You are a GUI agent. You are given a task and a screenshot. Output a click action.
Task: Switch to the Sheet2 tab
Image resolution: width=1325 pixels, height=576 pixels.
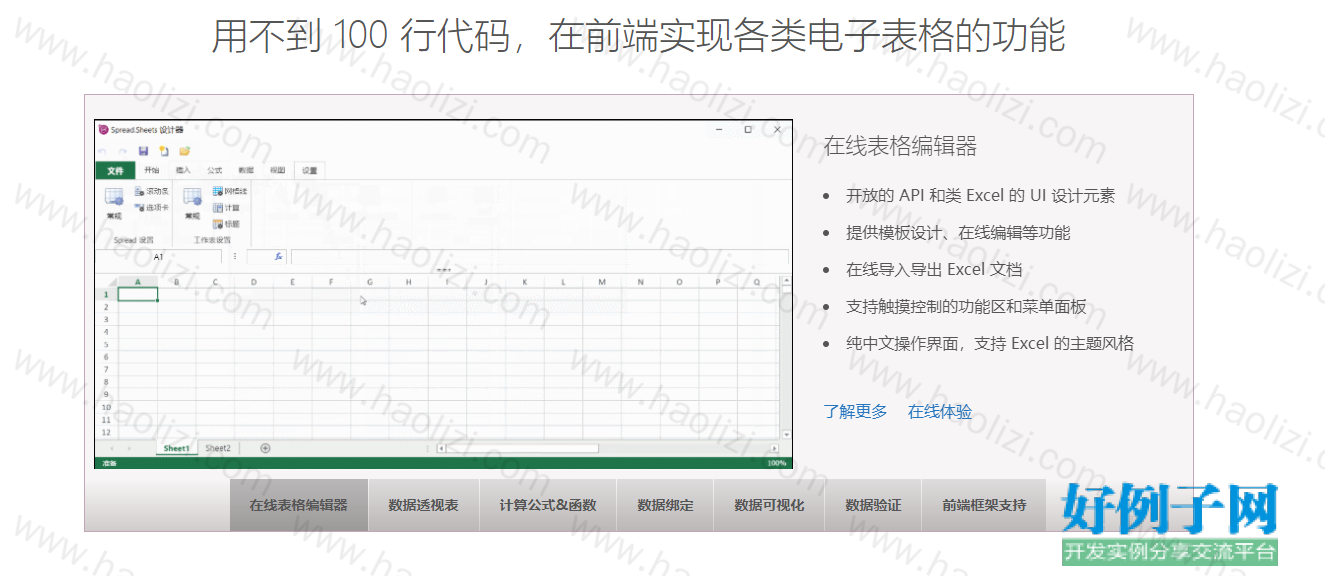218,448
